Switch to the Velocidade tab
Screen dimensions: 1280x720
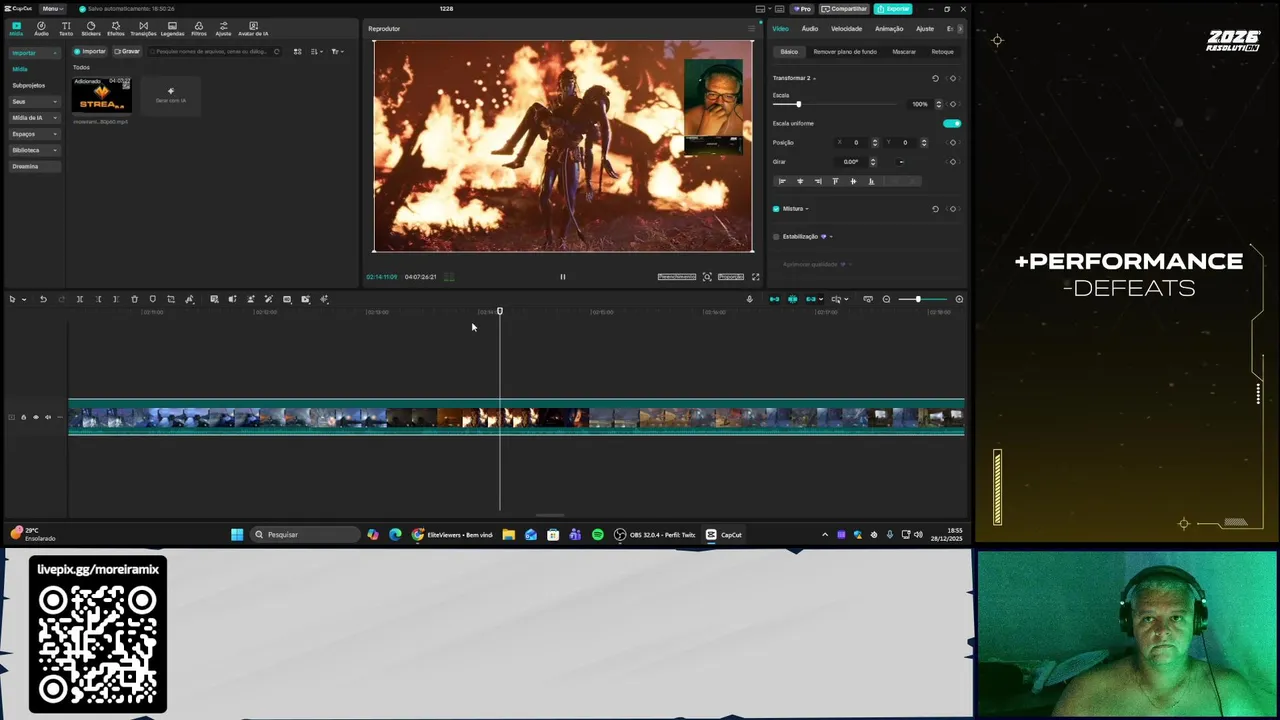(x=846, y=29)
